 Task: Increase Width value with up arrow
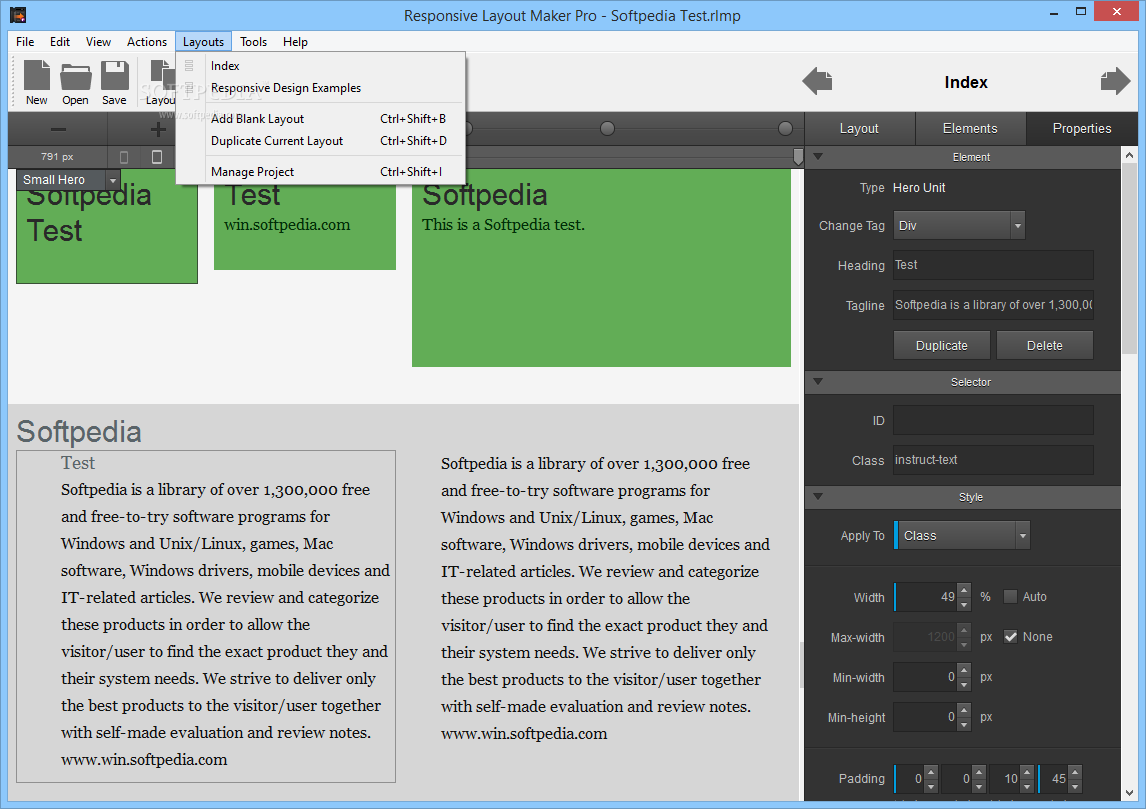point(964,590)
